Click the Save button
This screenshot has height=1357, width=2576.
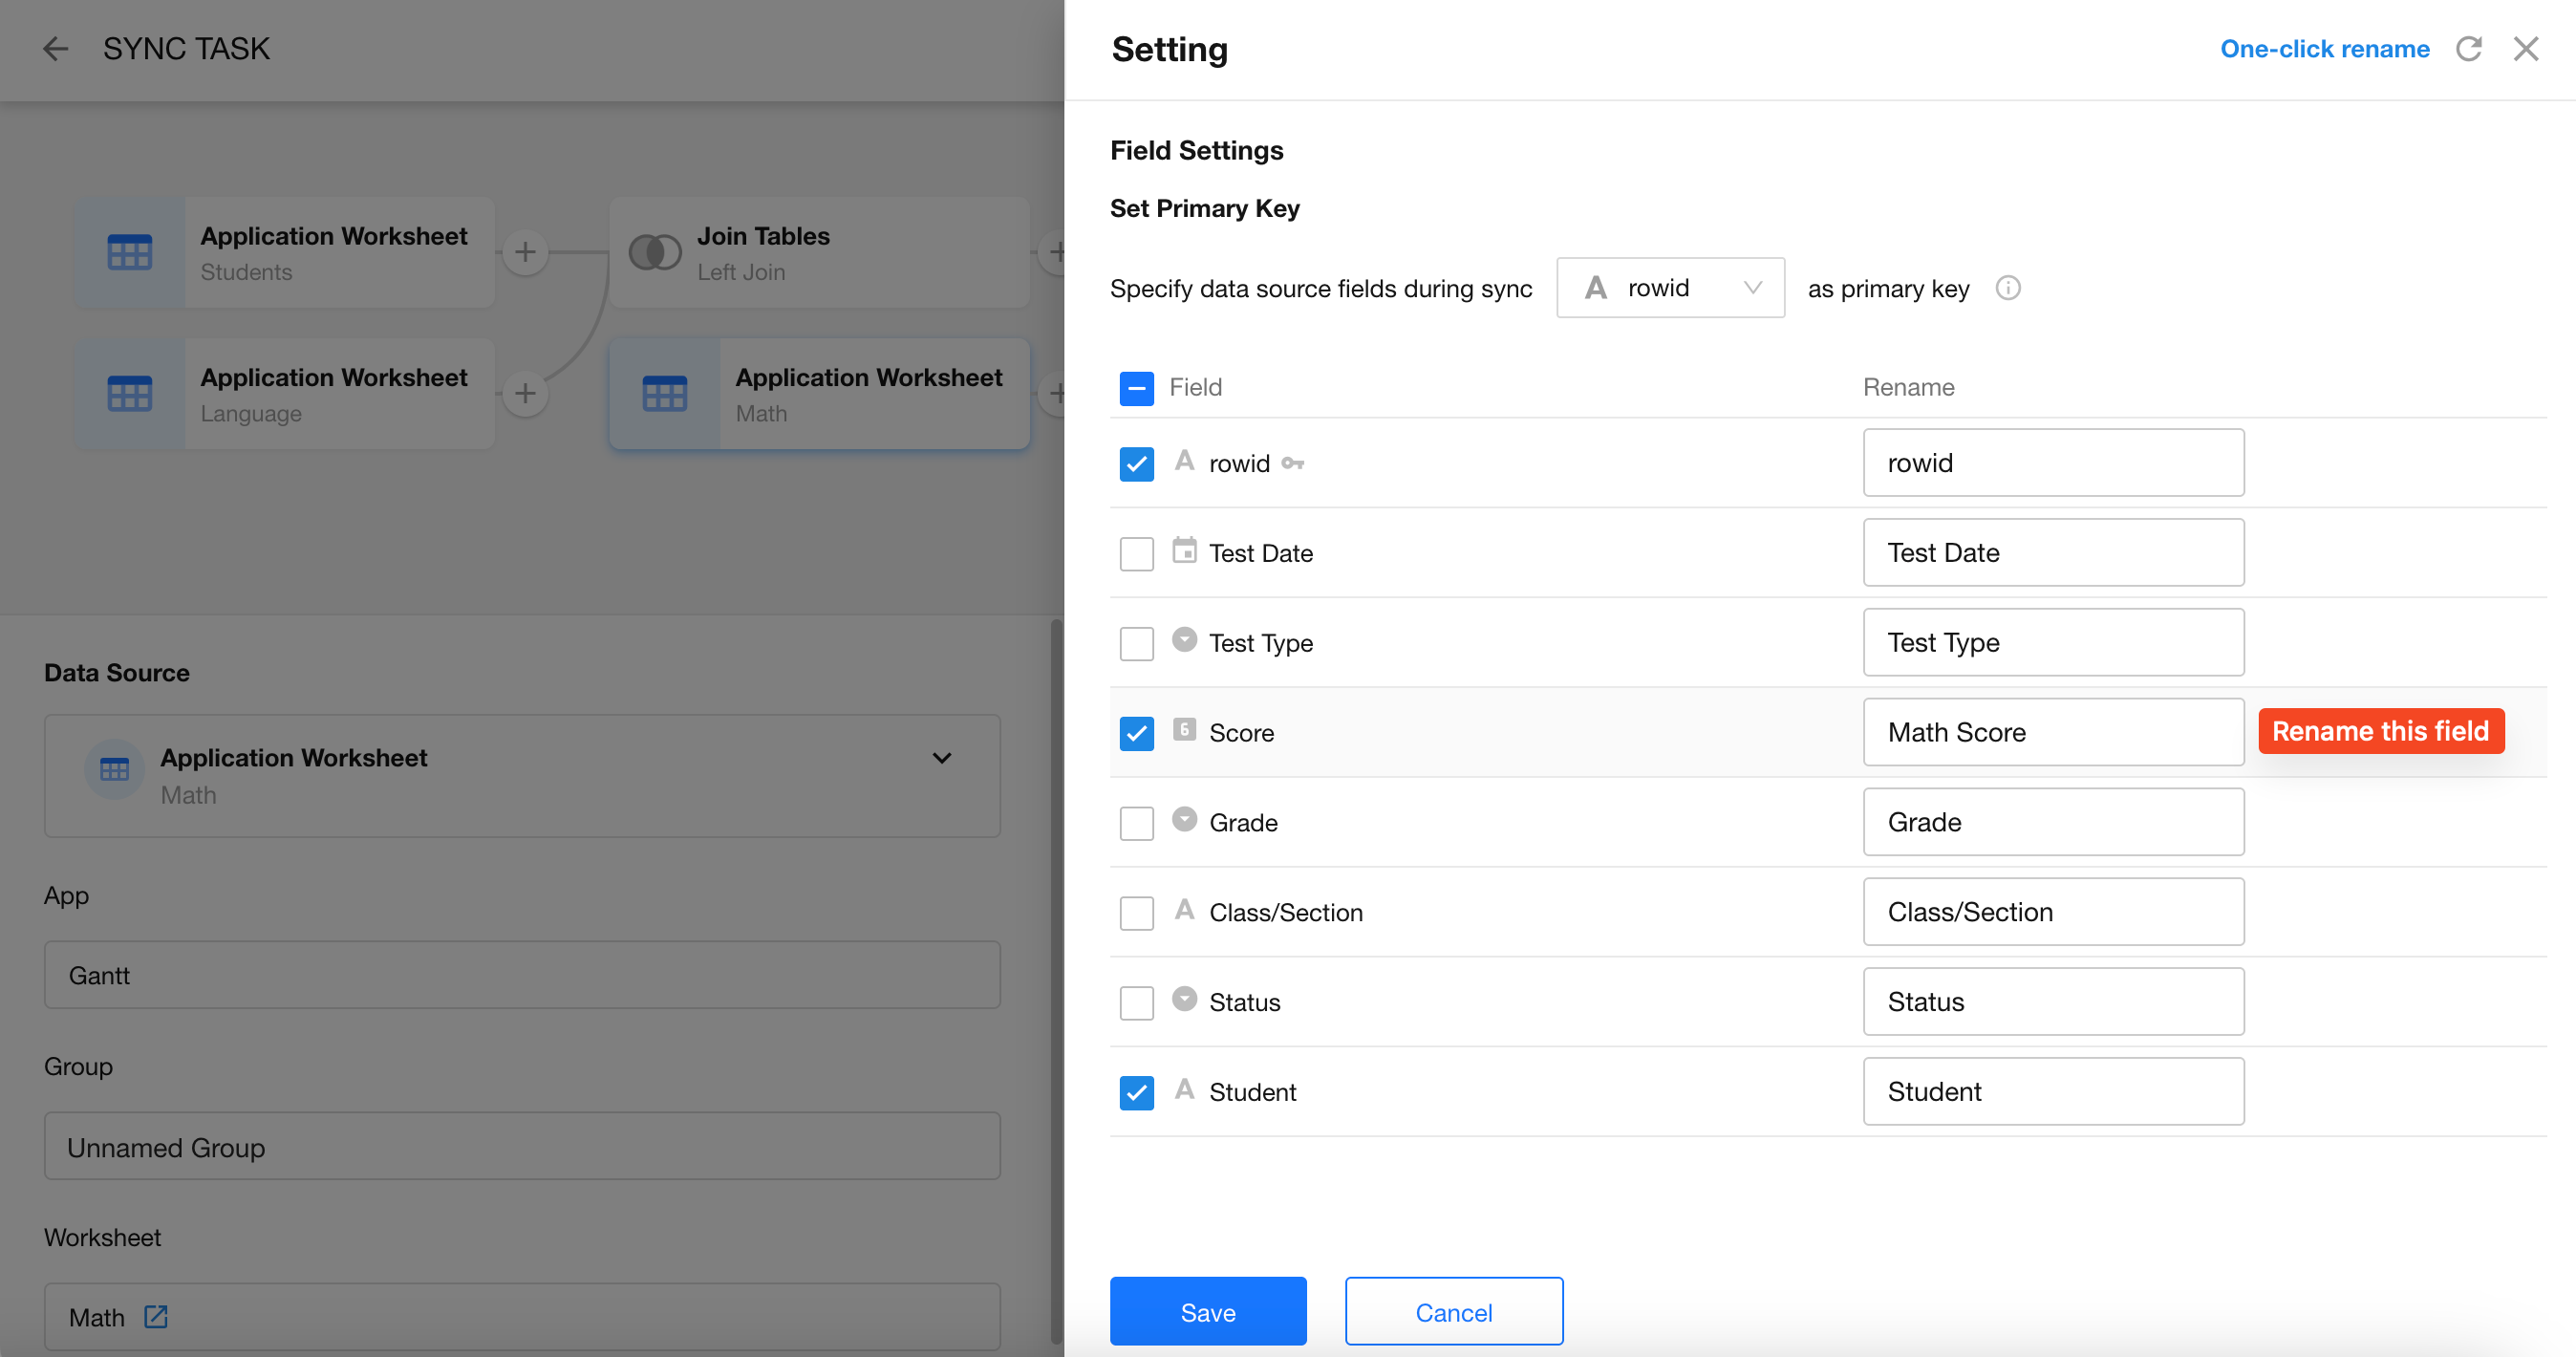[1207, 1311]
